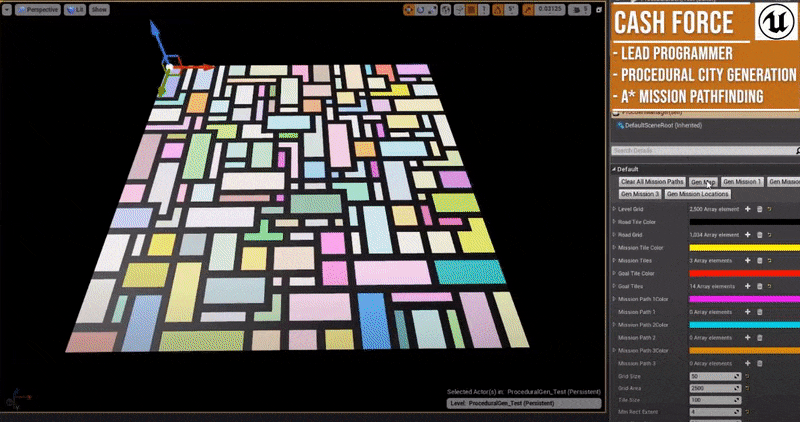Expand the Goal Tile Color property
The width and height of the screenshot is (800, 422).
click(614, 274)
